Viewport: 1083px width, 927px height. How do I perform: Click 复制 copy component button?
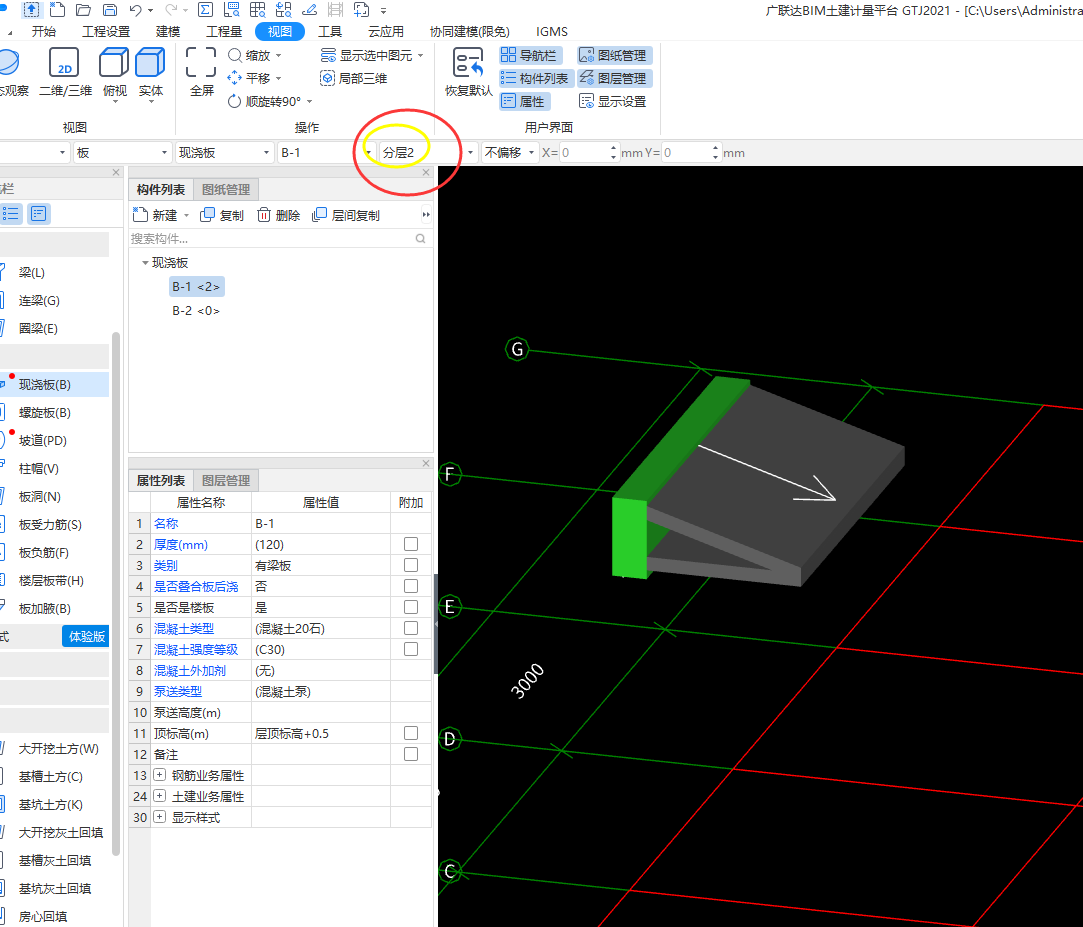pos(222,216)
